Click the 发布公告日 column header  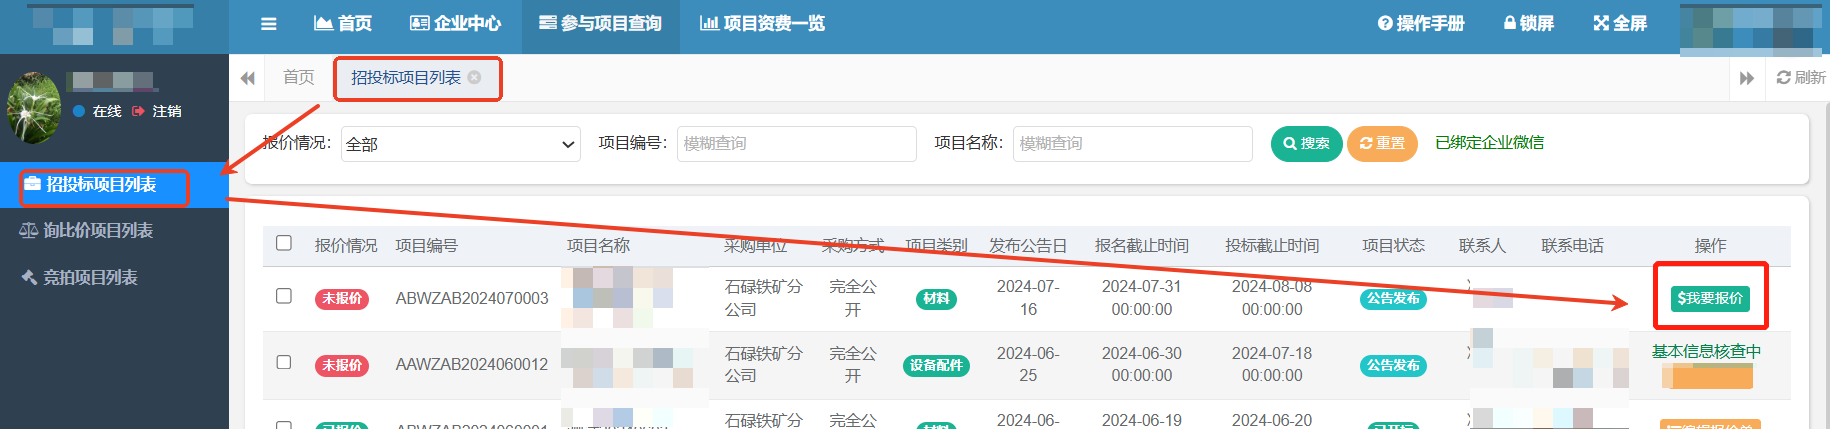(1028, 246)
